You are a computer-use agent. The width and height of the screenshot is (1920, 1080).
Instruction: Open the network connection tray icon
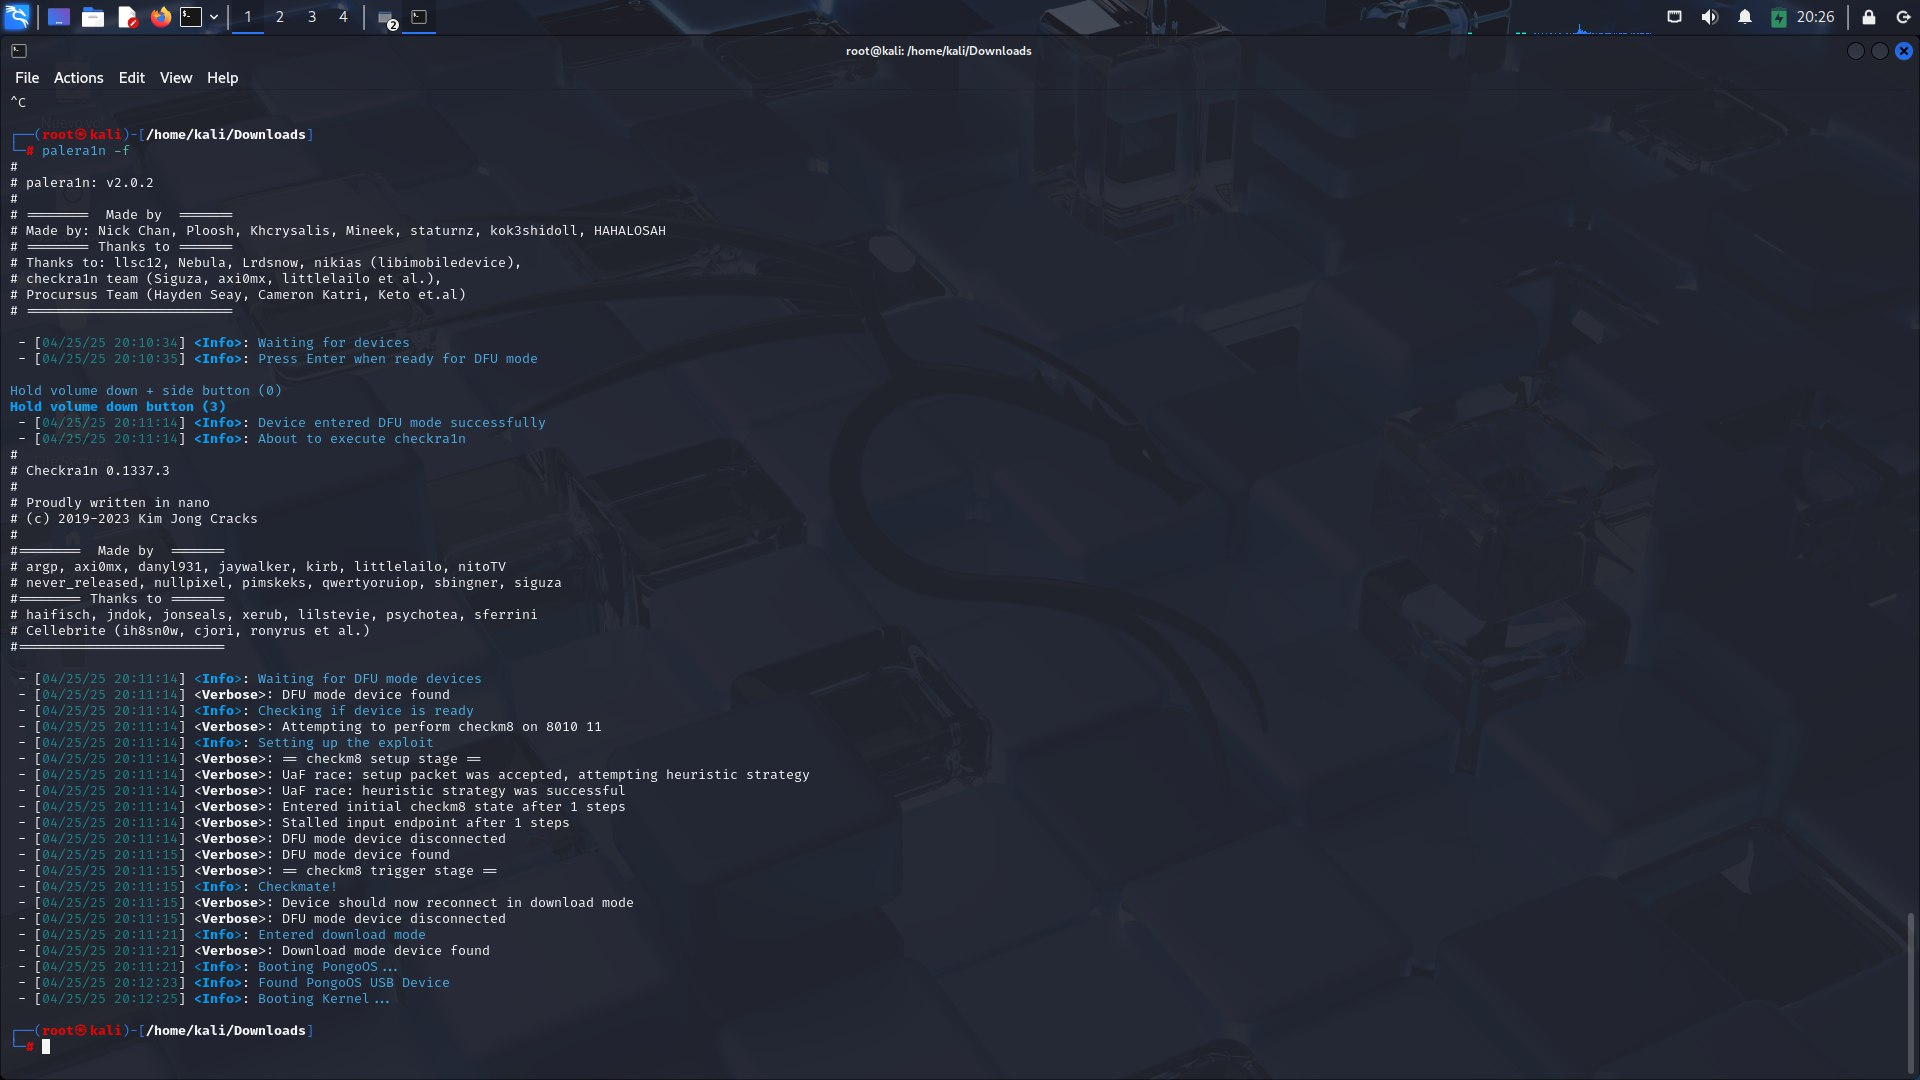click(1674, 17)
